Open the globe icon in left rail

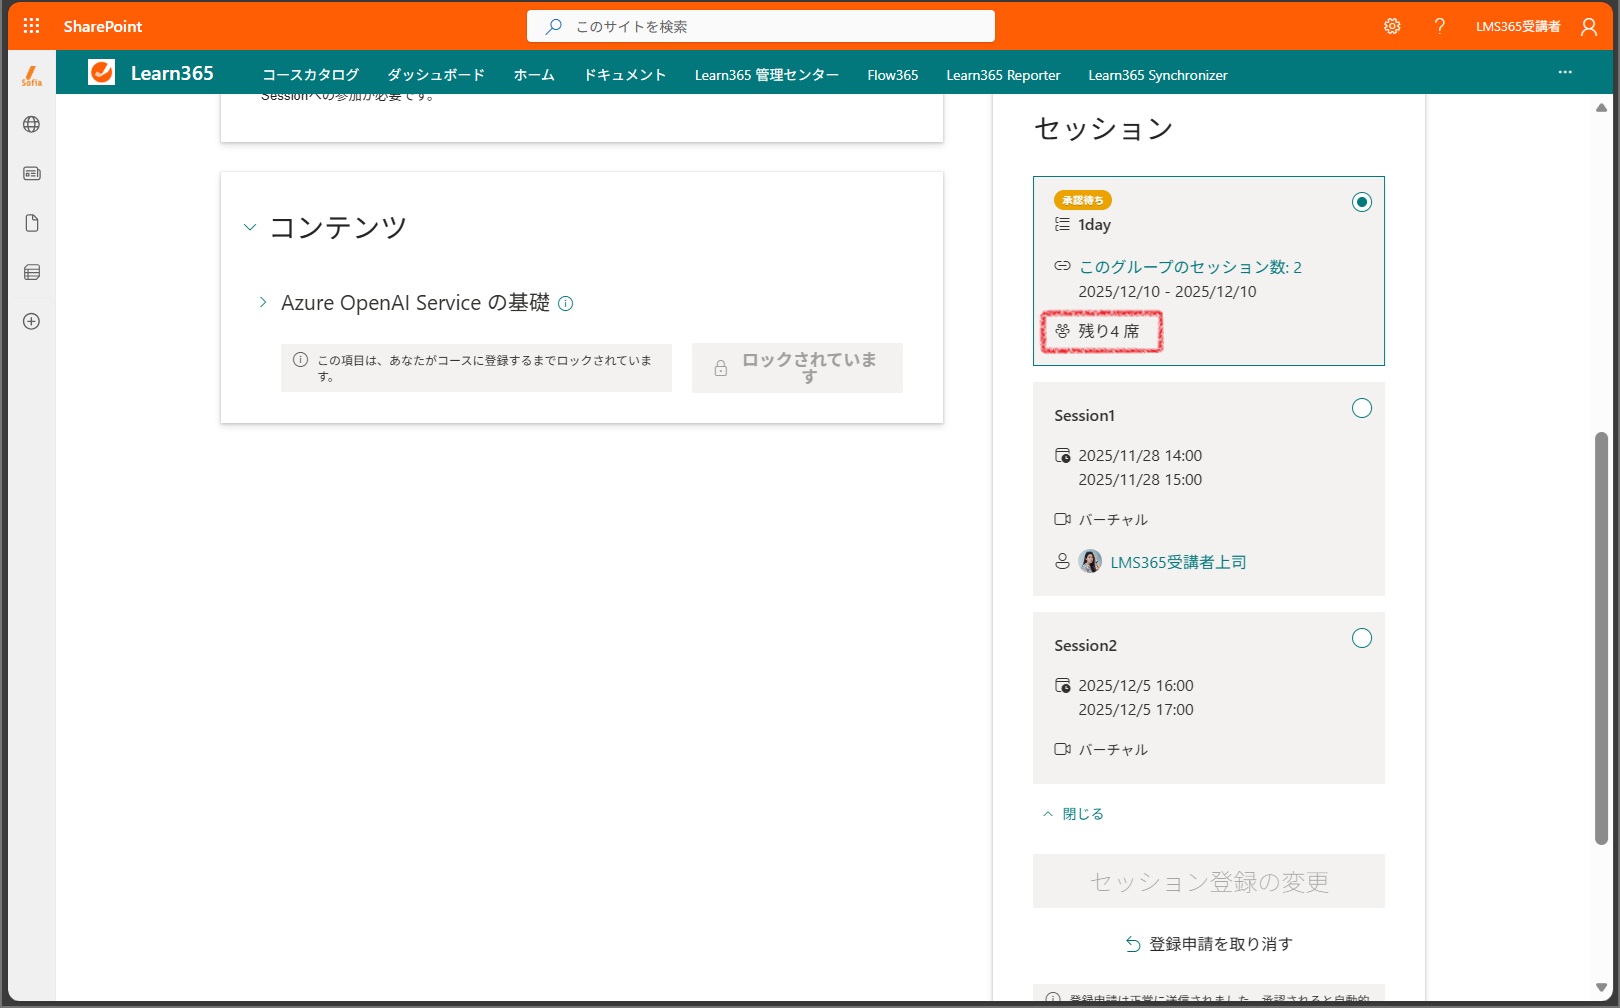pos(32,124)
